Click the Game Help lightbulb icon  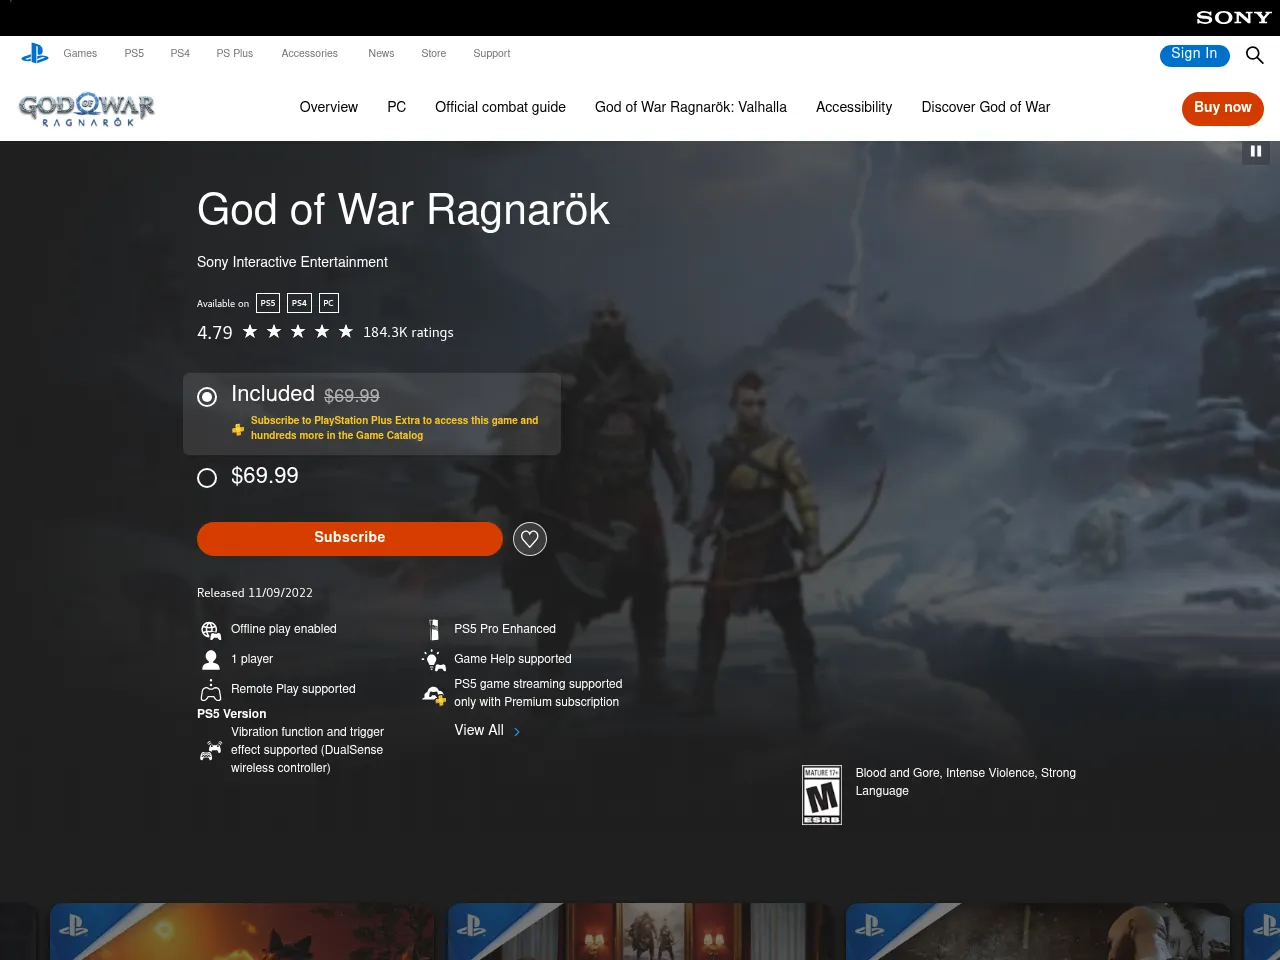(433, 660)
